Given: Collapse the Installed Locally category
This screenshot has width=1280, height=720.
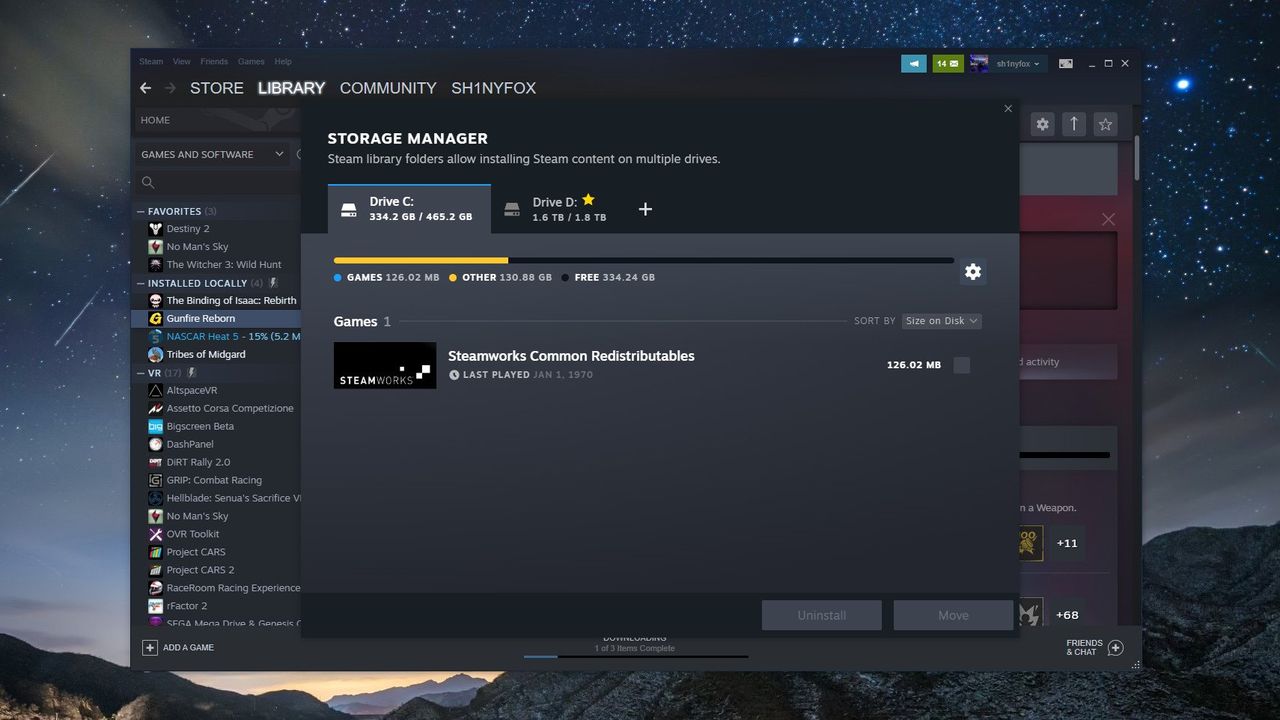Looking at the screenshot, I should tap(140, 283).
